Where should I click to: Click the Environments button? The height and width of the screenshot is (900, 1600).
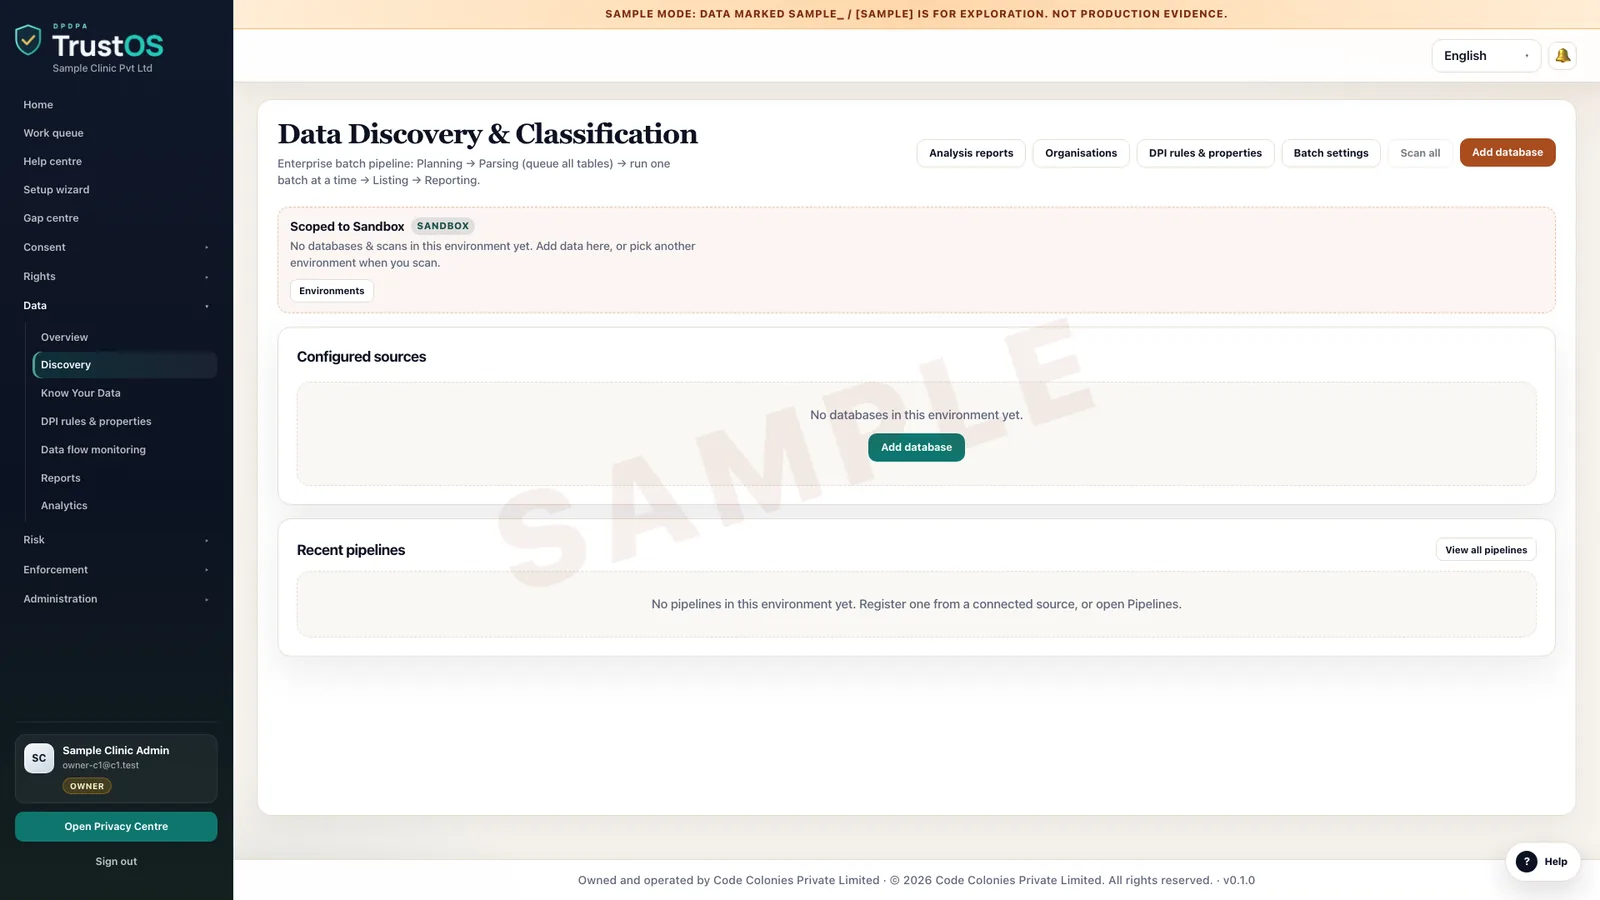click(332, 291)
